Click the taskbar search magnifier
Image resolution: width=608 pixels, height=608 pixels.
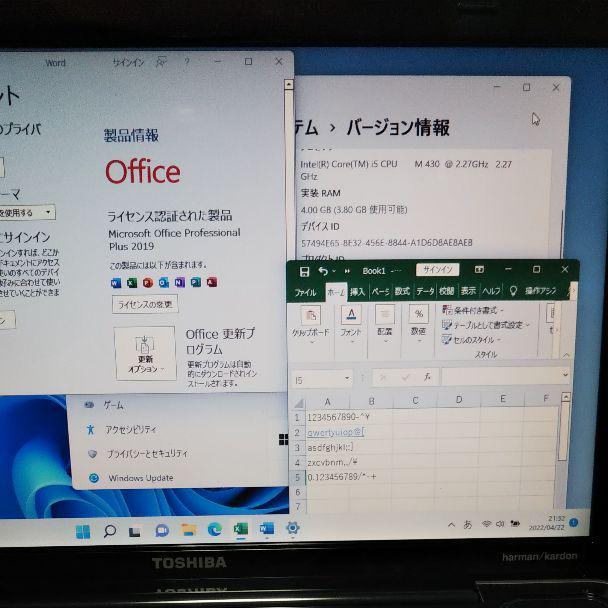click(110, 530)
